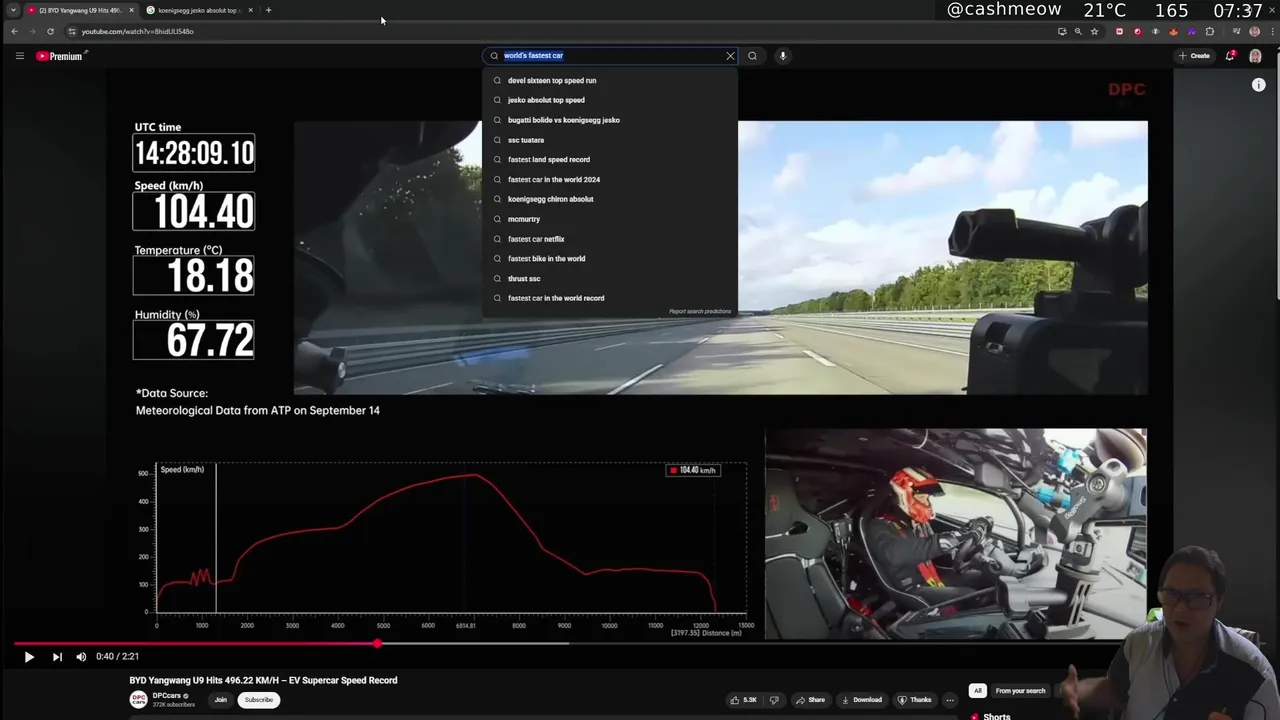The image size is (1280, 720).
Task: Reload the YouTube page
Action: pos(50,31)
